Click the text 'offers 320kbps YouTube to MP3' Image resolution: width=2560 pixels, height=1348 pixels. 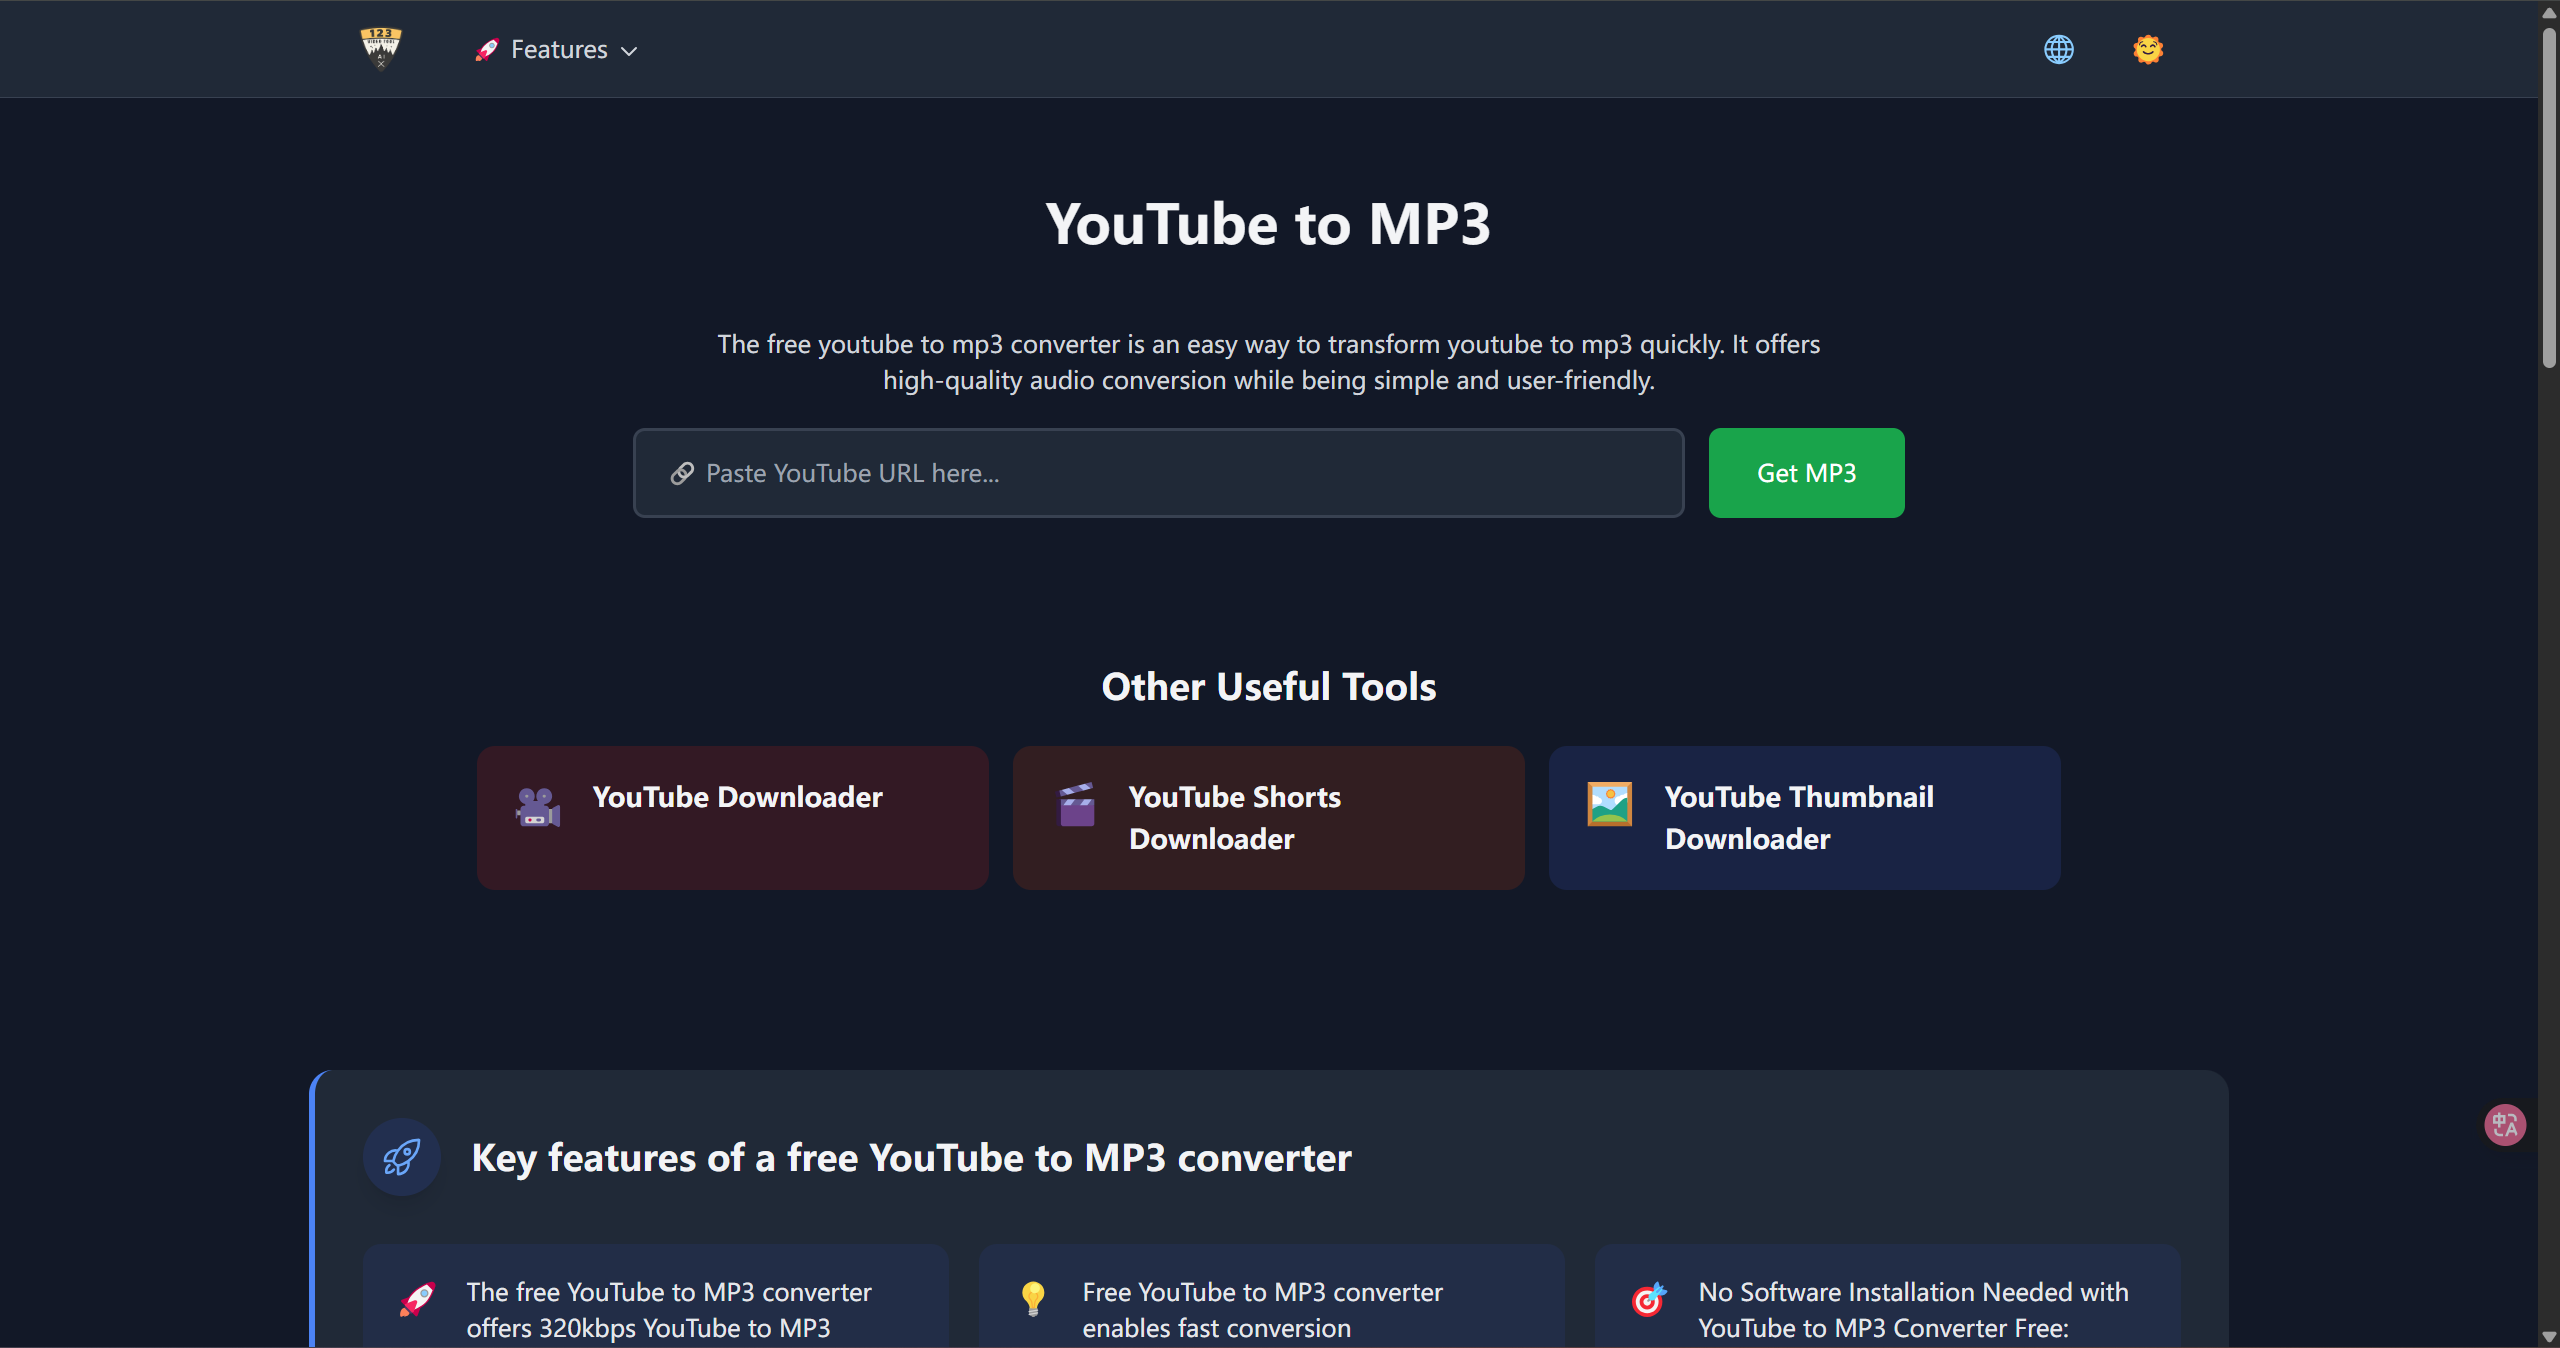[648, 1328]
